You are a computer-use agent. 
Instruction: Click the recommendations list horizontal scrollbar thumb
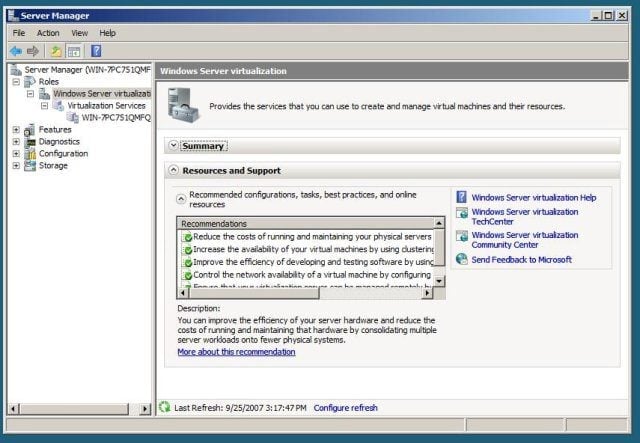(253, 293)
